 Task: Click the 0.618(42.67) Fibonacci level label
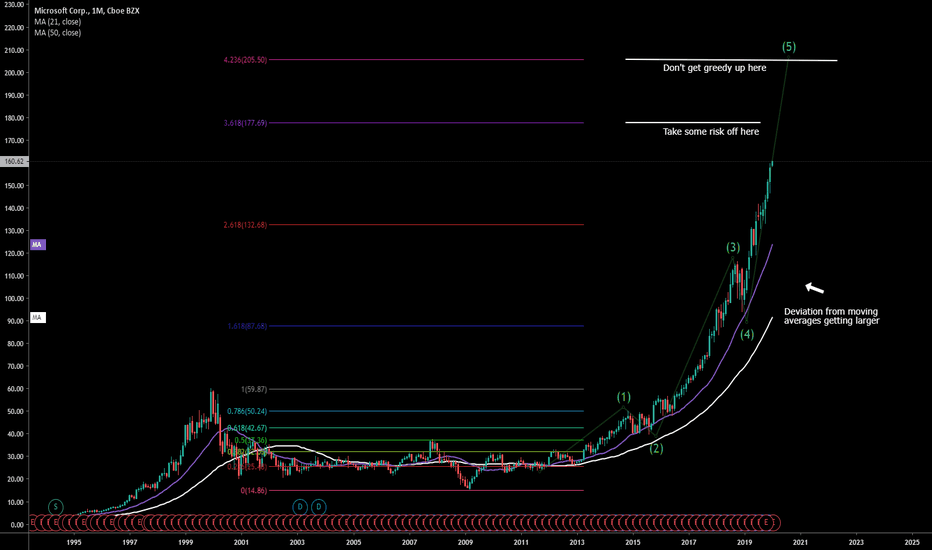247,428
